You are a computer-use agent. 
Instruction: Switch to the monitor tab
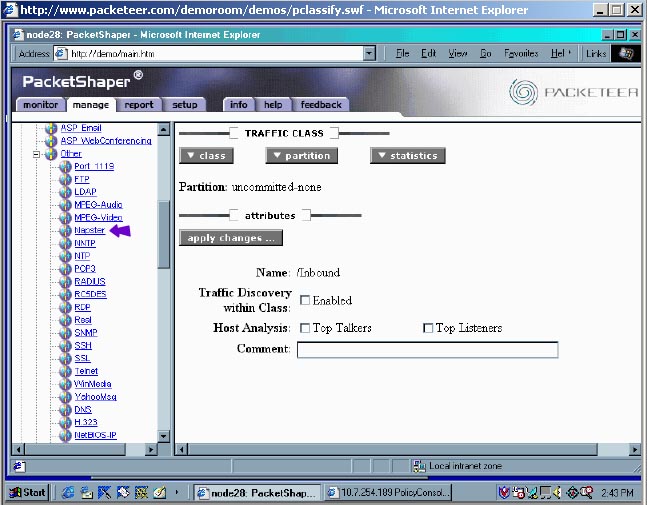tap(40, 105)
